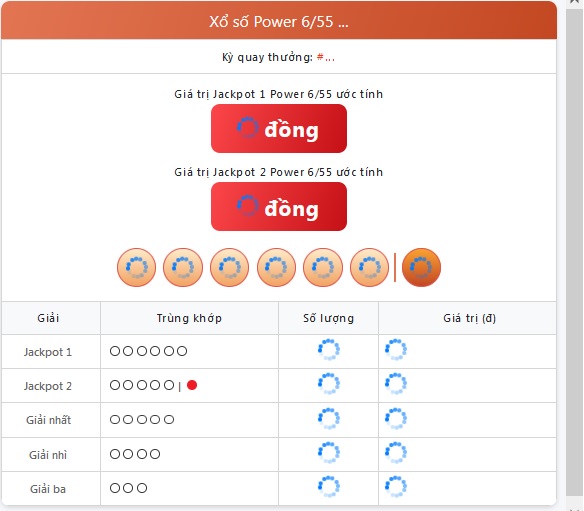Click the 'Giải nhất' row label
The height and width of the screenshot is (511, 584).
click(x=48, y=420)
